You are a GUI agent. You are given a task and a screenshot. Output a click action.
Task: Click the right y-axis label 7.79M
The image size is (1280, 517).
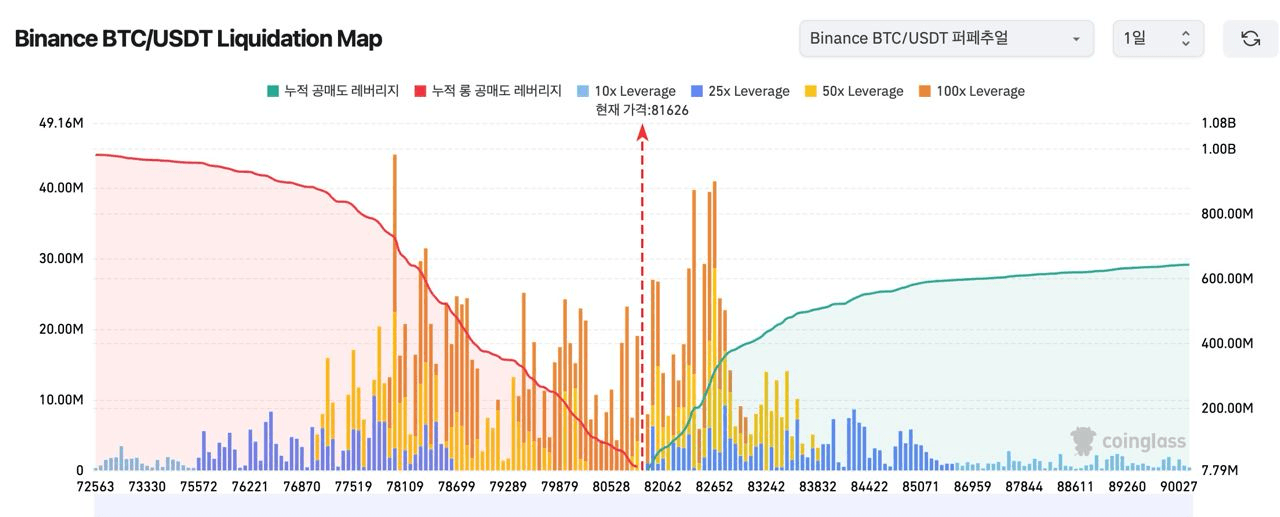tap(1220, 470)
